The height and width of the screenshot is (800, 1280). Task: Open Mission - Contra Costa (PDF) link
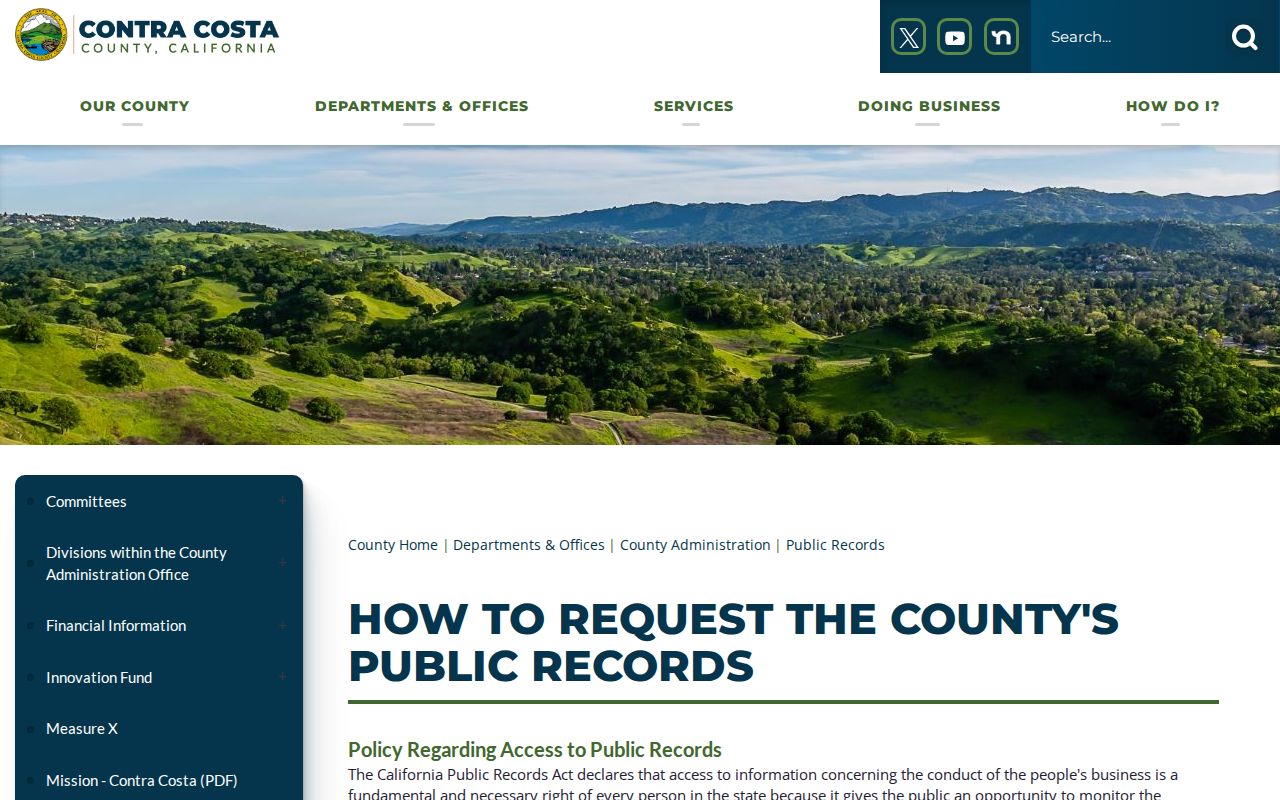142,781
